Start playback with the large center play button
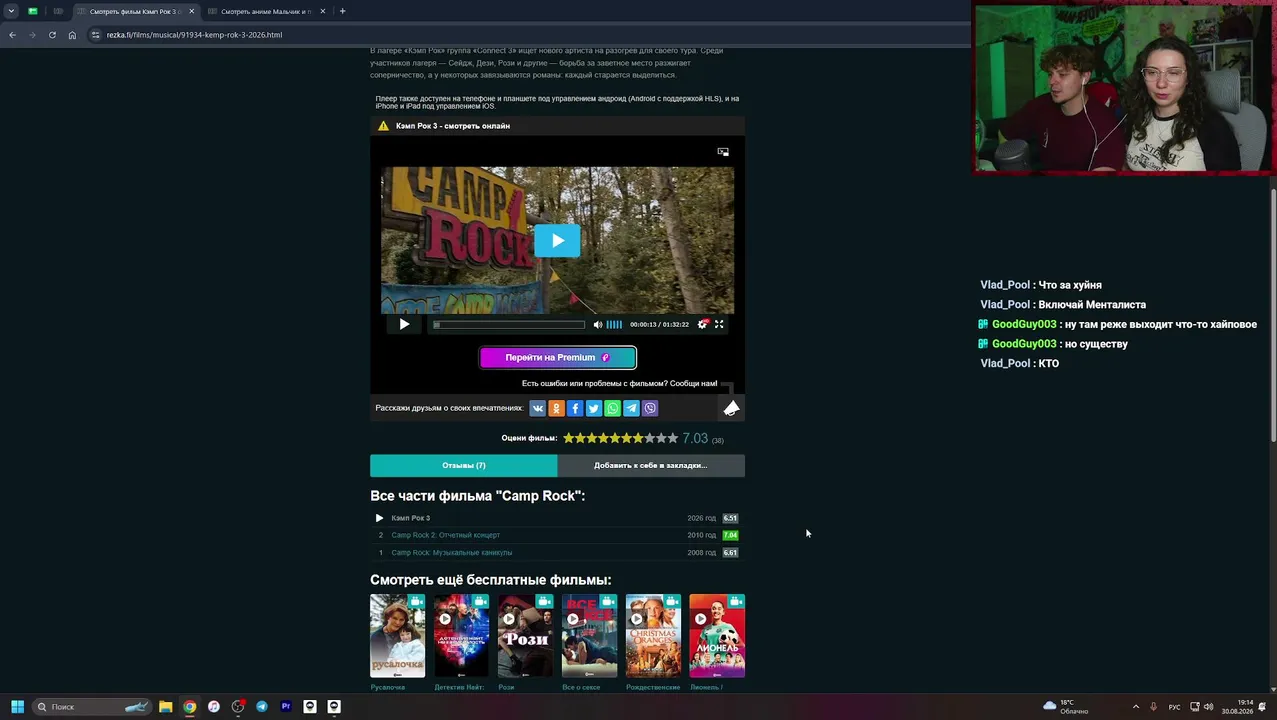The image size is (1277, 720). pyautogui.click(x=557, y=240)
